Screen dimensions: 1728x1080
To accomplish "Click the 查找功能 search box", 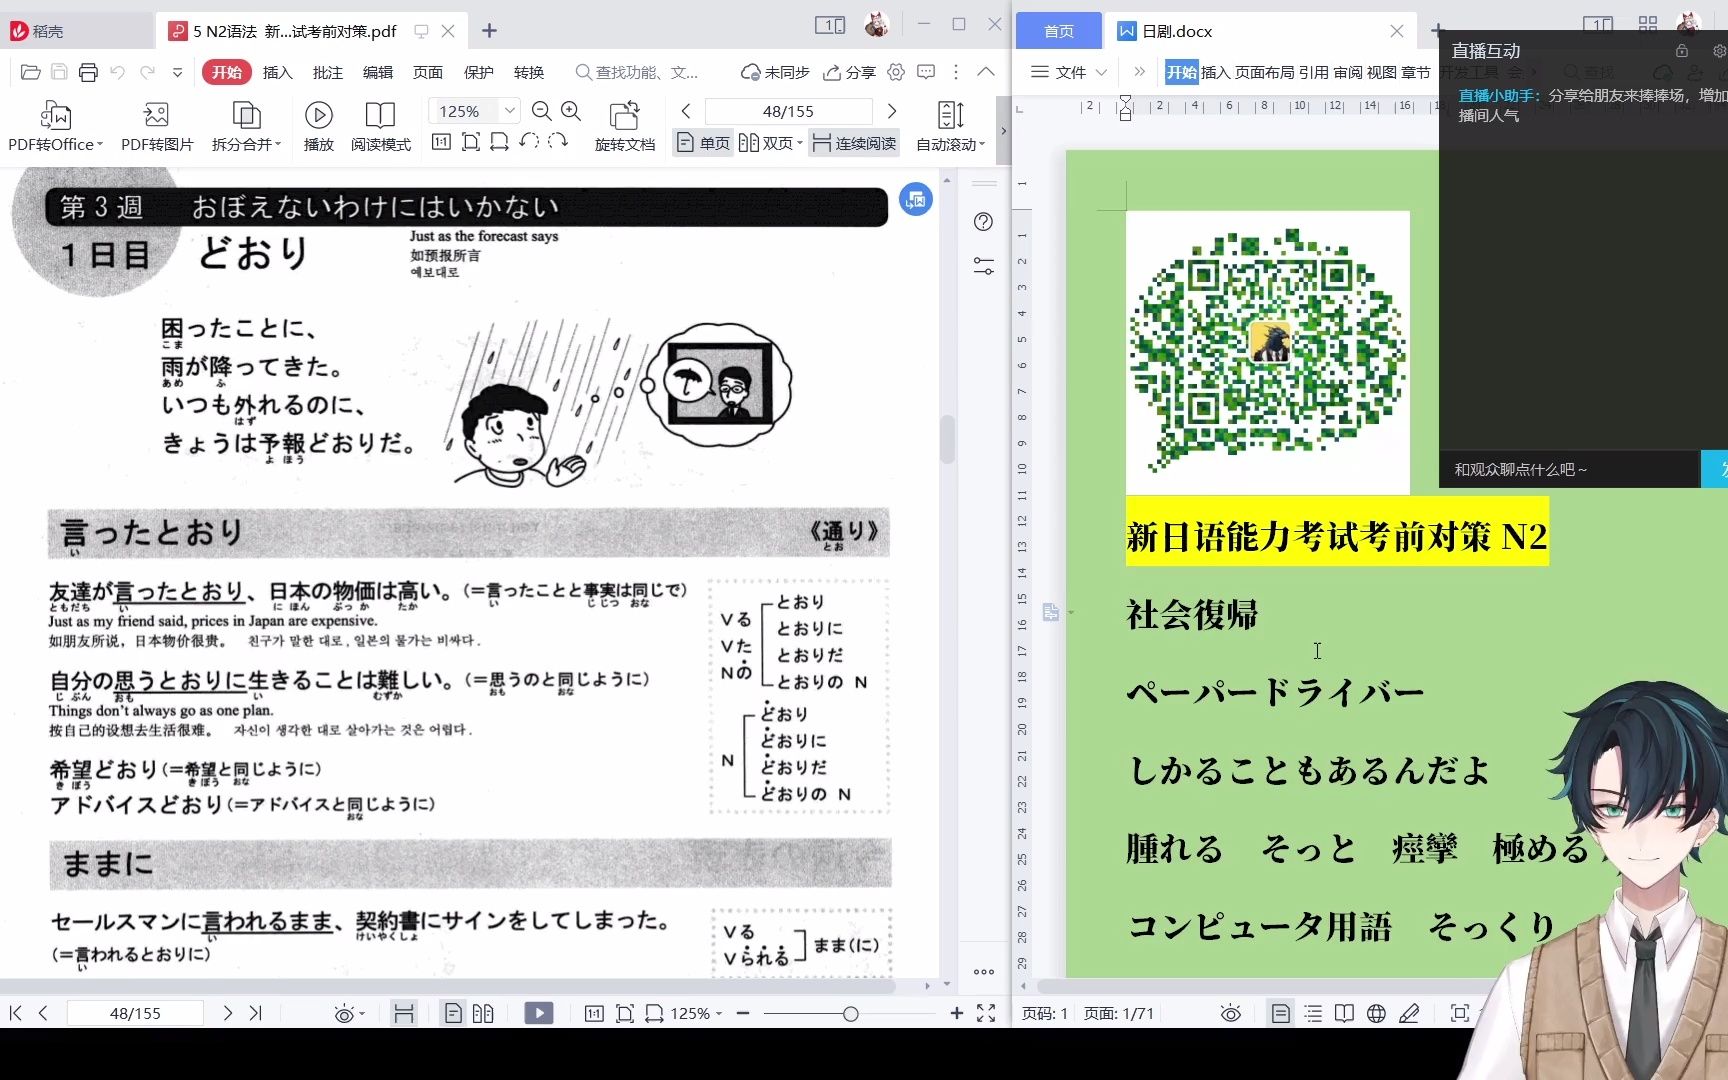I will [637, 72].
